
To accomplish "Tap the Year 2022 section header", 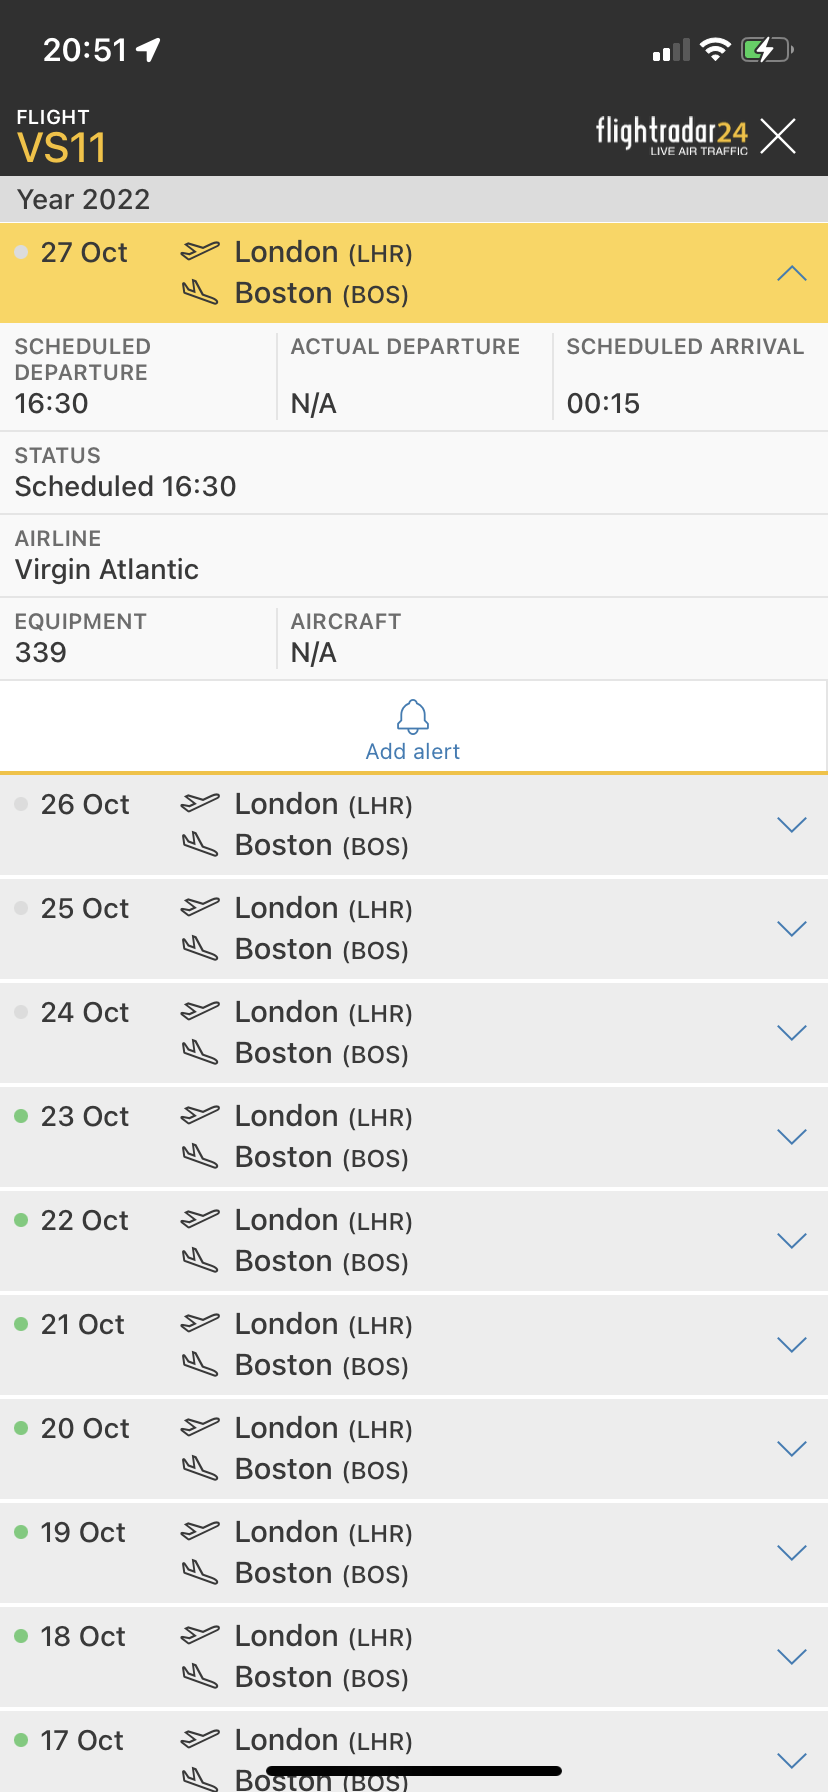I will tap(414, 199).
